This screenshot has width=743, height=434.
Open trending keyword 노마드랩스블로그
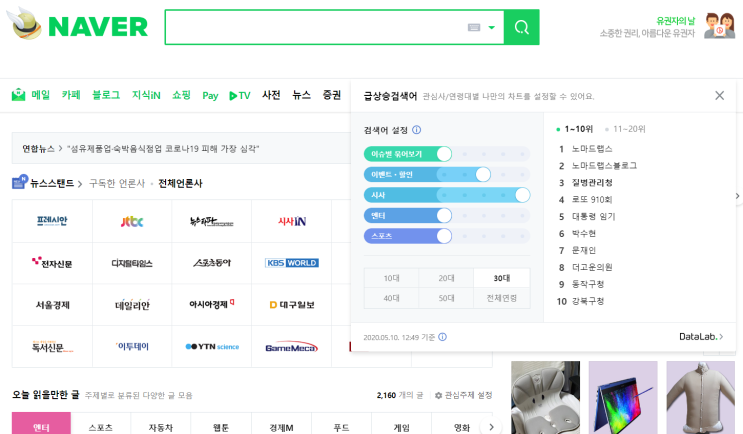coord(604,166)
